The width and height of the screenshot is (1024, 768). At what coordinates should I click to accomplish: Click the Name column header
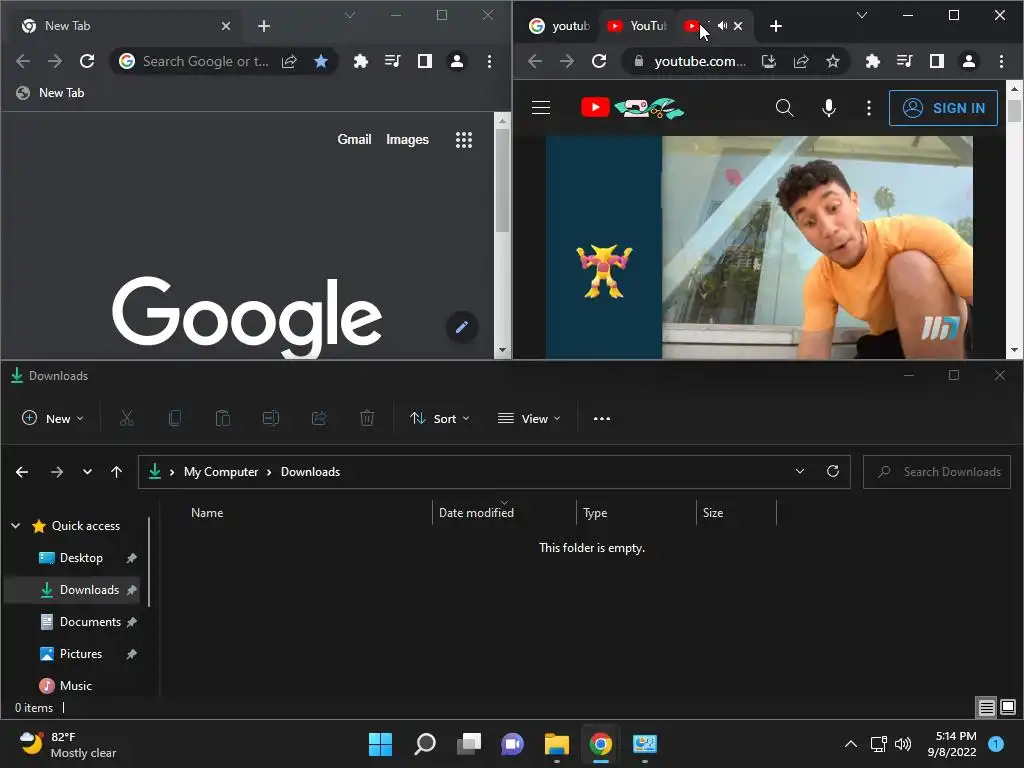click(x=207, y=513)
